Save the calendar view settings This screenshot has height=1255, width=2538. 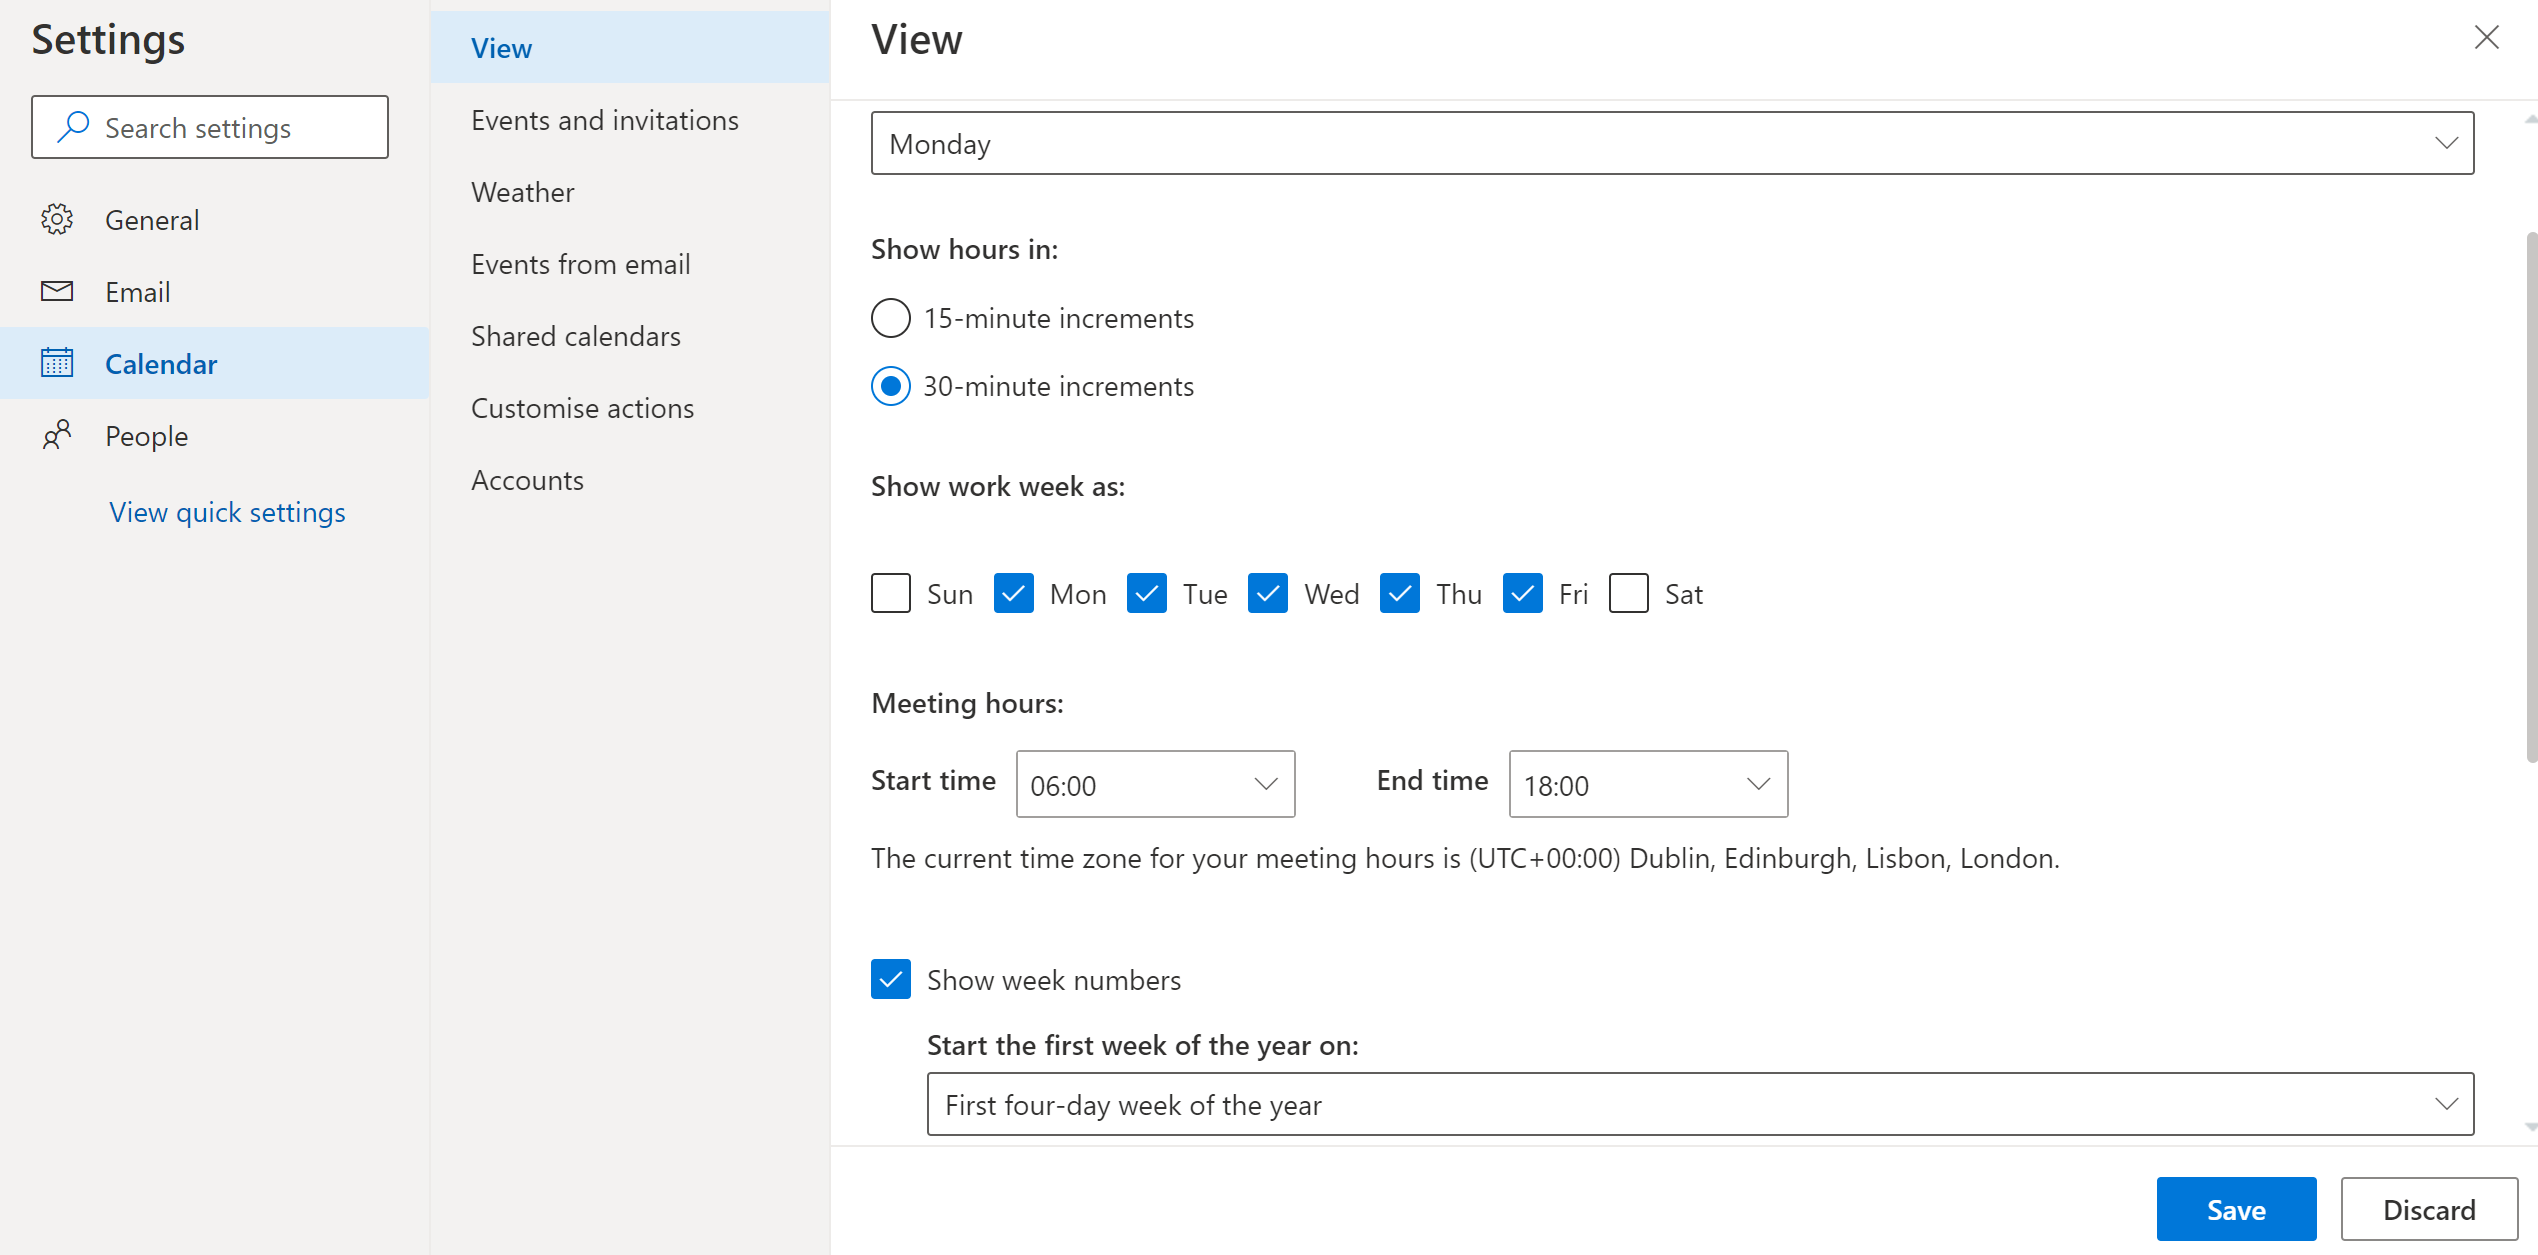coord(2239,1208)
